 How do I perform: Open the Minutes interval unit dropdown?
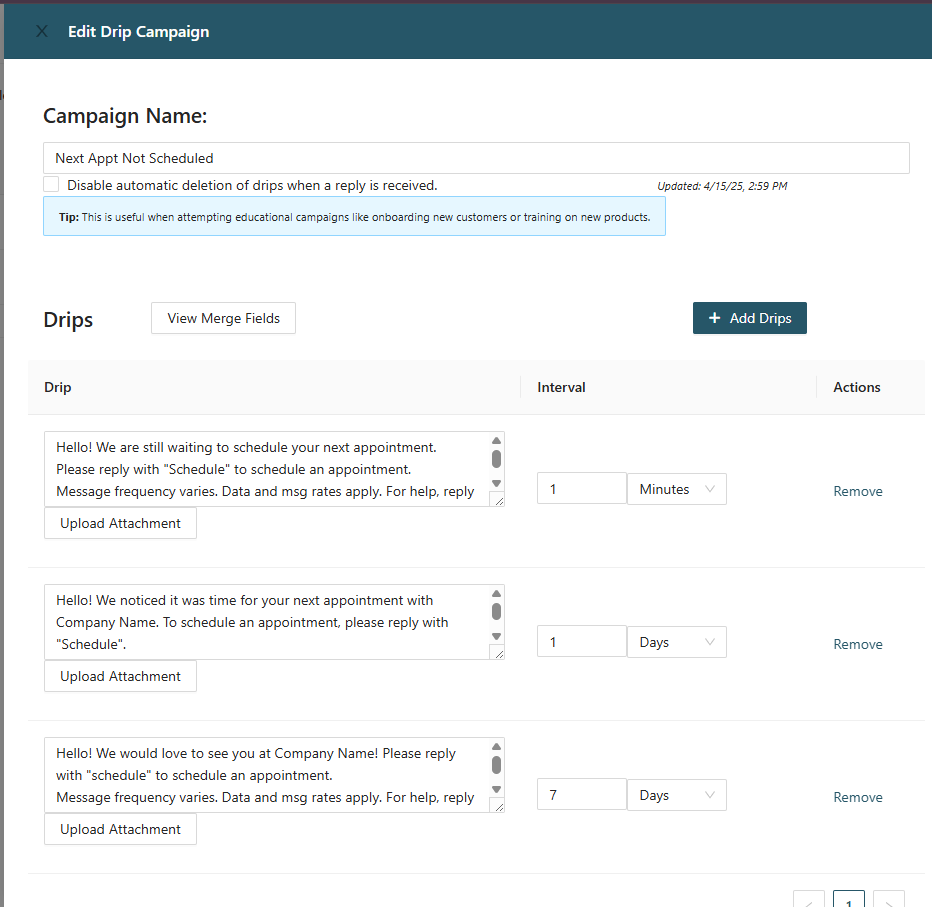pos(677,489)
